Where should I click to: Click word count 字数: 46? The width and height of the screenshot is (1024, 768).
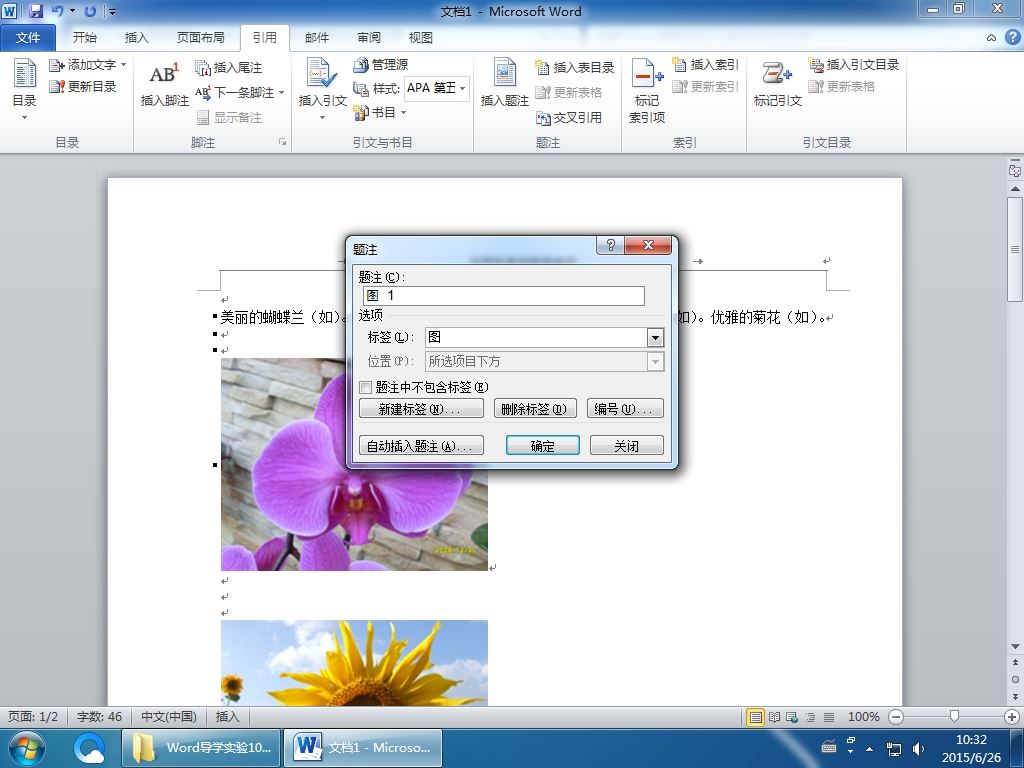pos(99,716)
